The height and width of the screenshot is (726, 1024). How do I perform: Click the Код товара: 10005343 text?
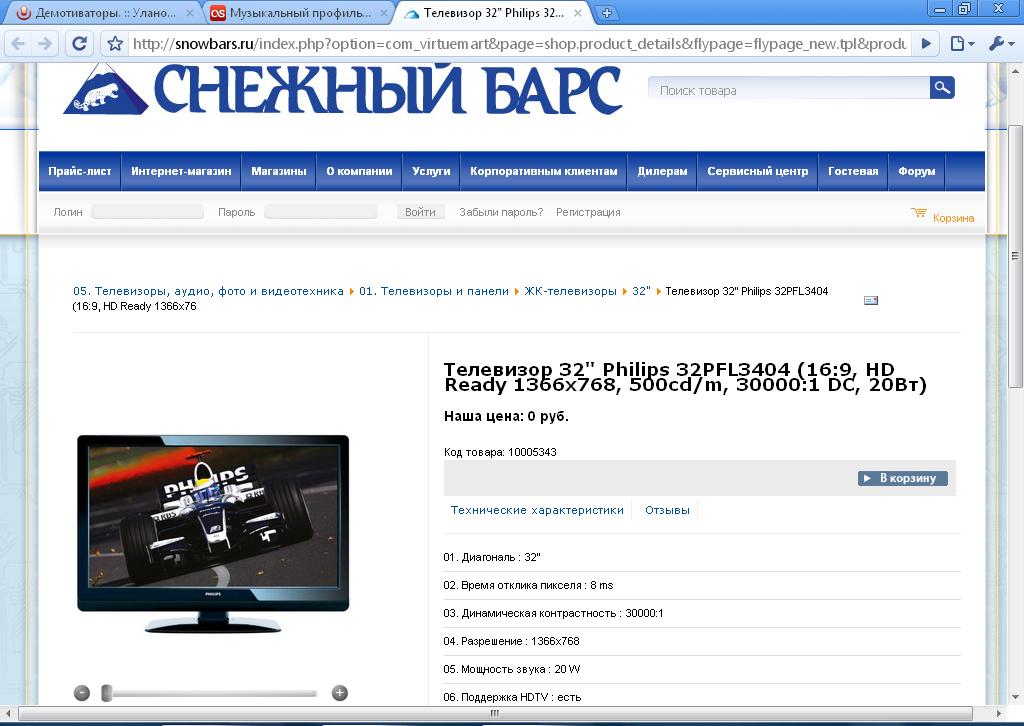[x=500, y=452]
